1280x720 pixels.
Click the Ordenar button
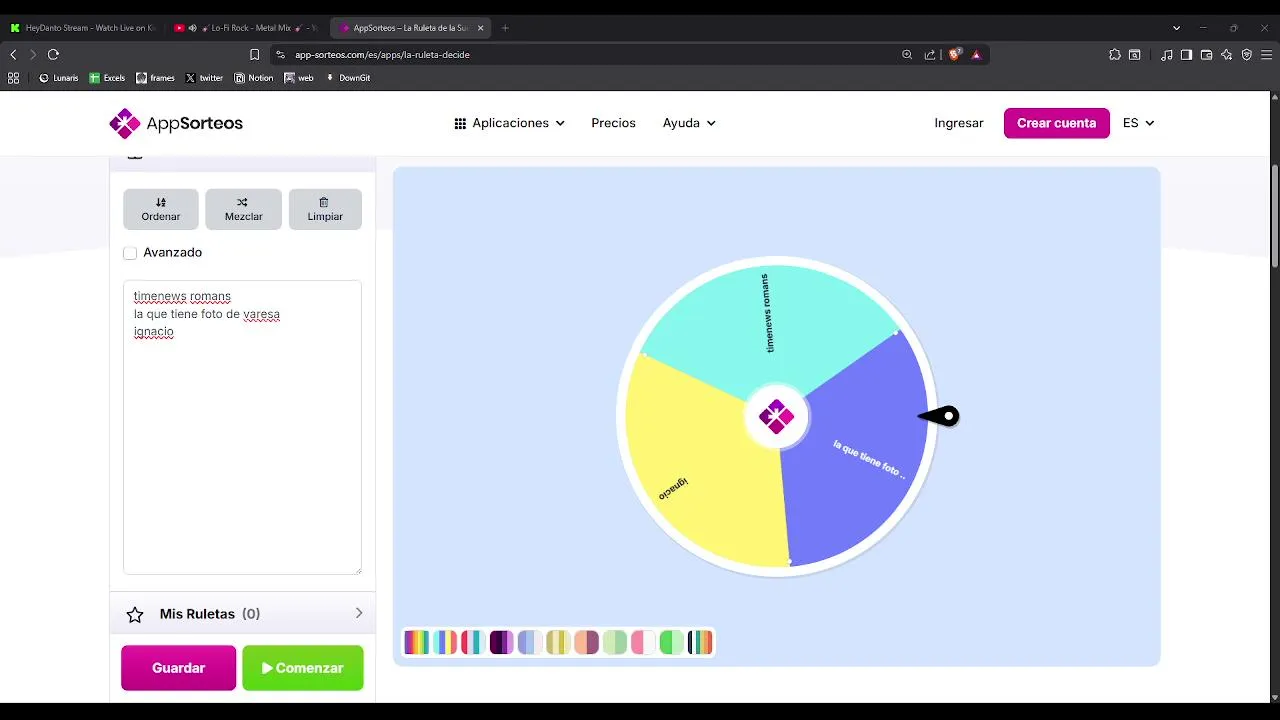161,209
